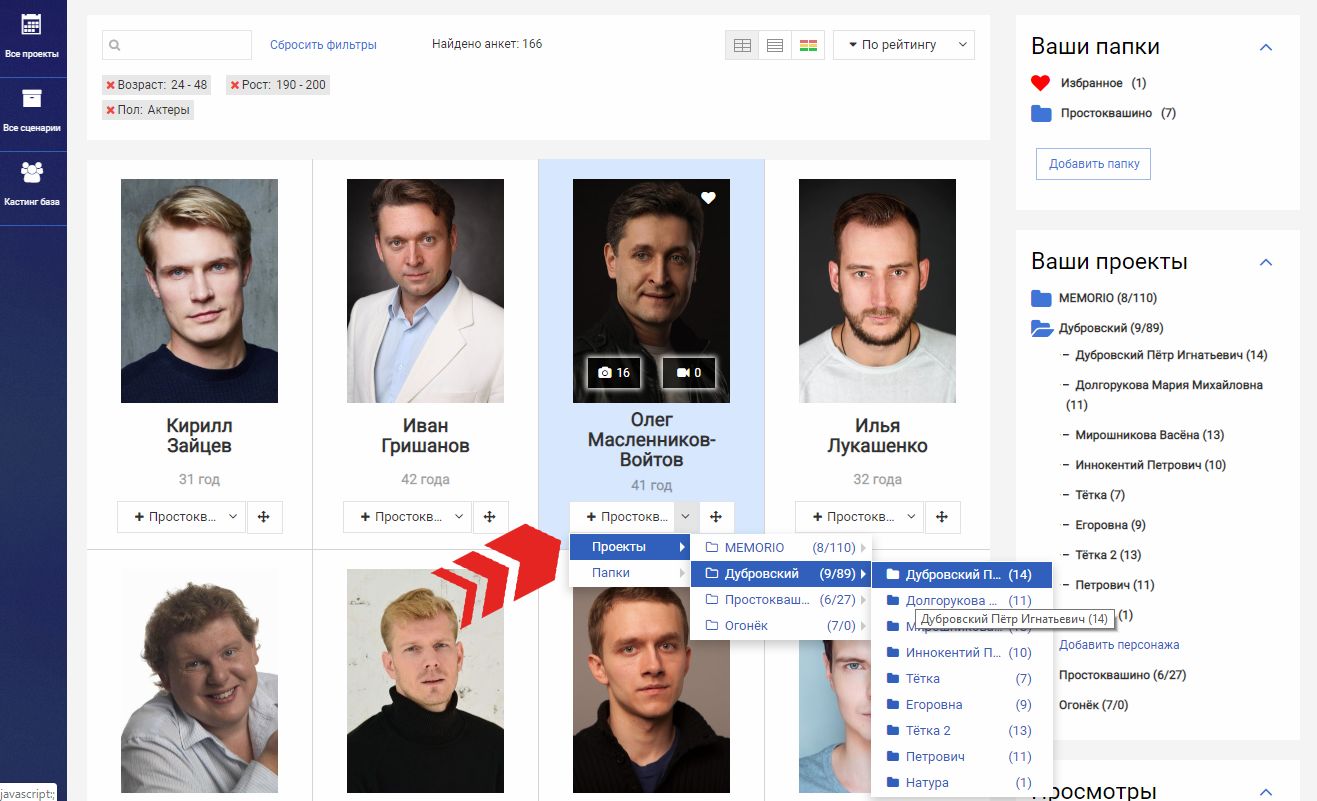This screenshot has height=801, width=1317.
Task: Switch to colored tile view icon
Action: (808, 45)
